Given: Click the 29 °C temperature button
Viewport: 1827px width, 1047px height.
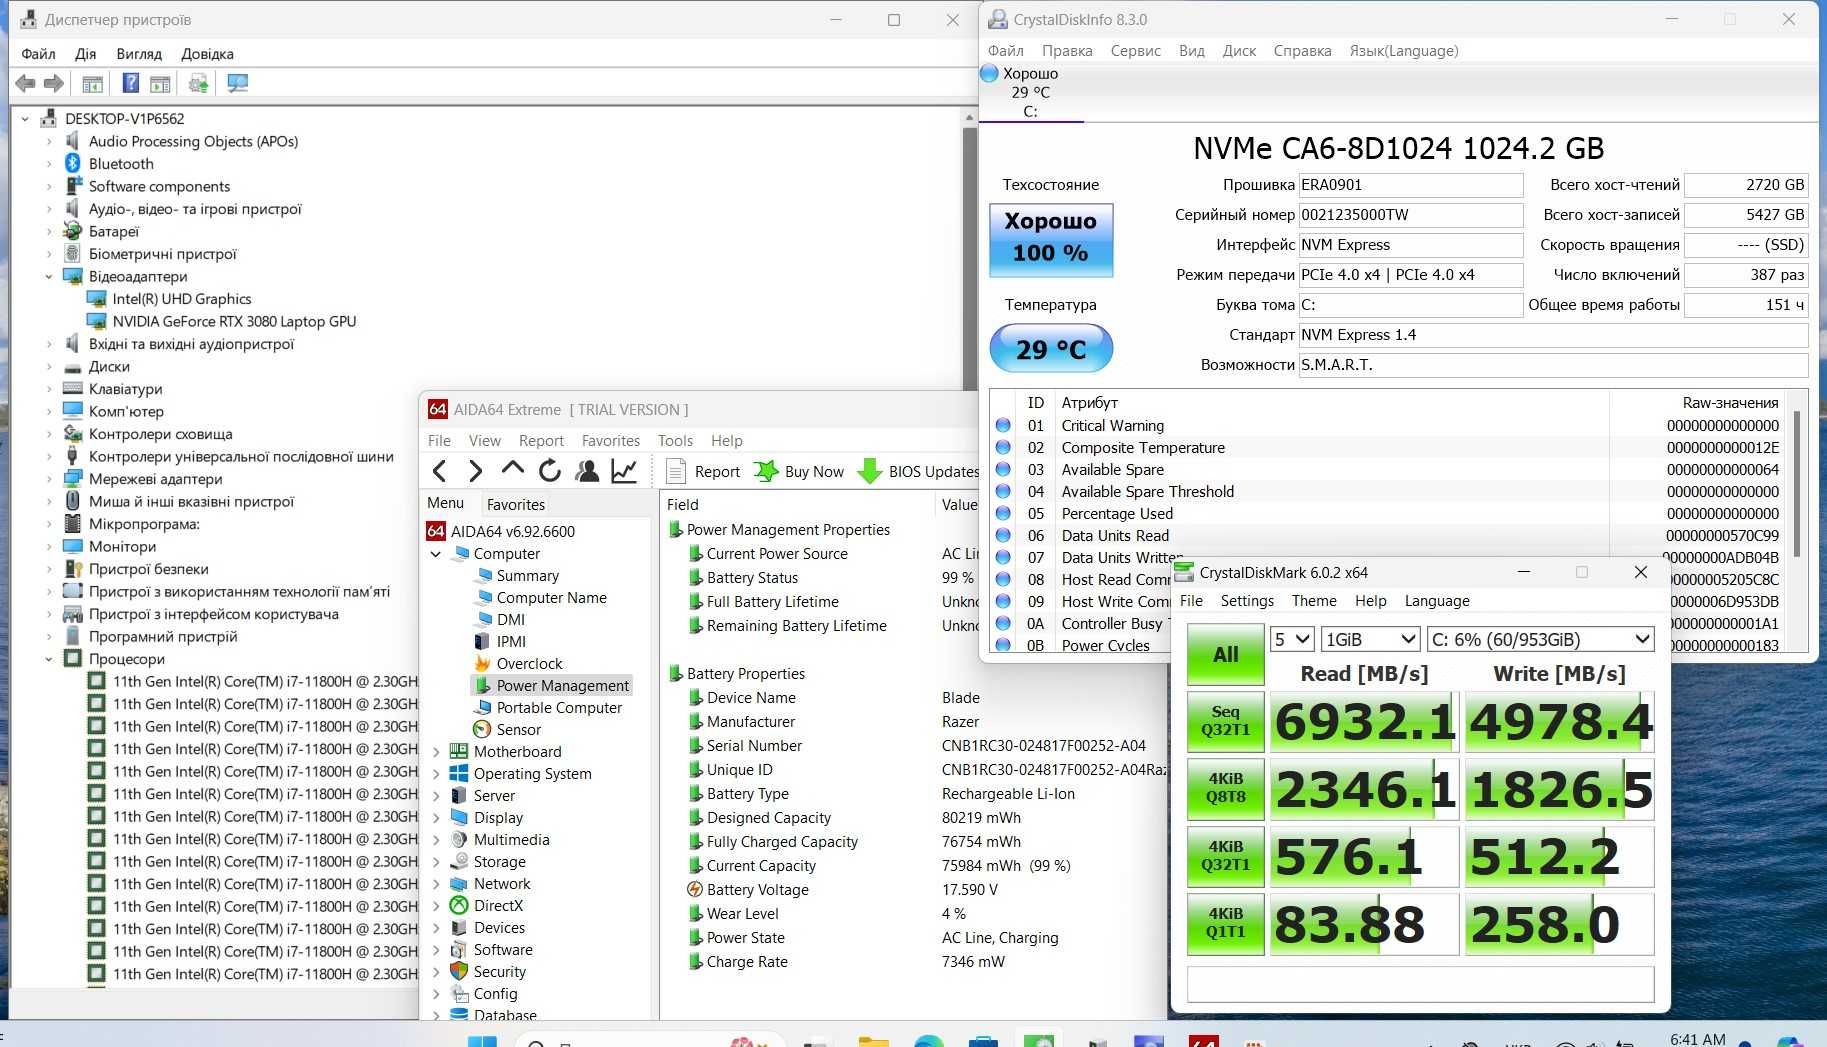Looking at the screenshot, I should pyautogui.click(x=1050, y=349).
